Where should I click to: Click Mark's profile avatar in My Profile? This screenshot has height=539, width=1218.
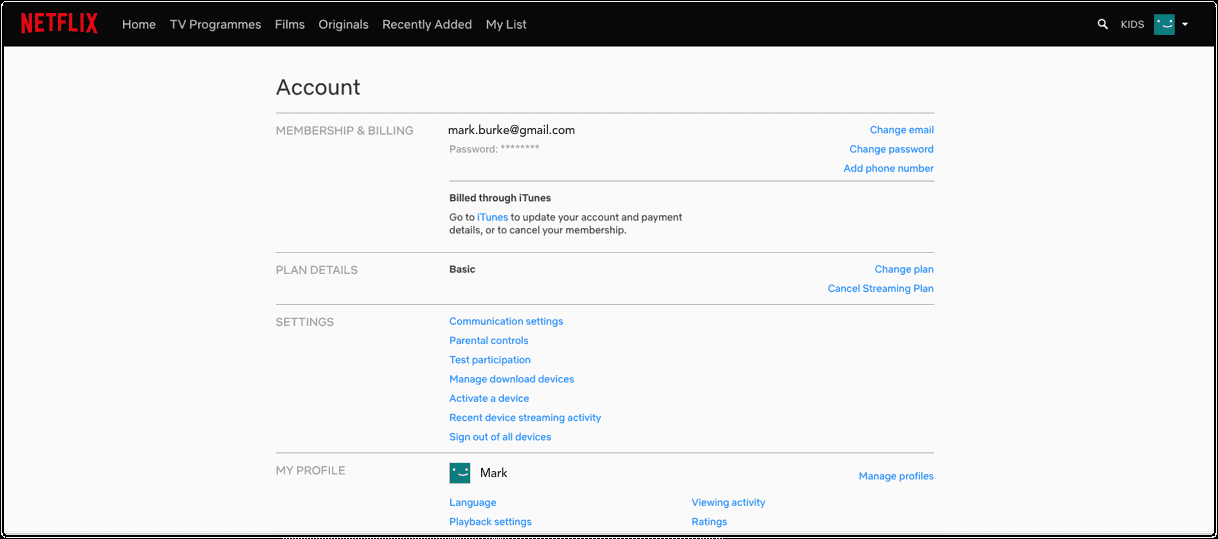(x=460, y=473)
